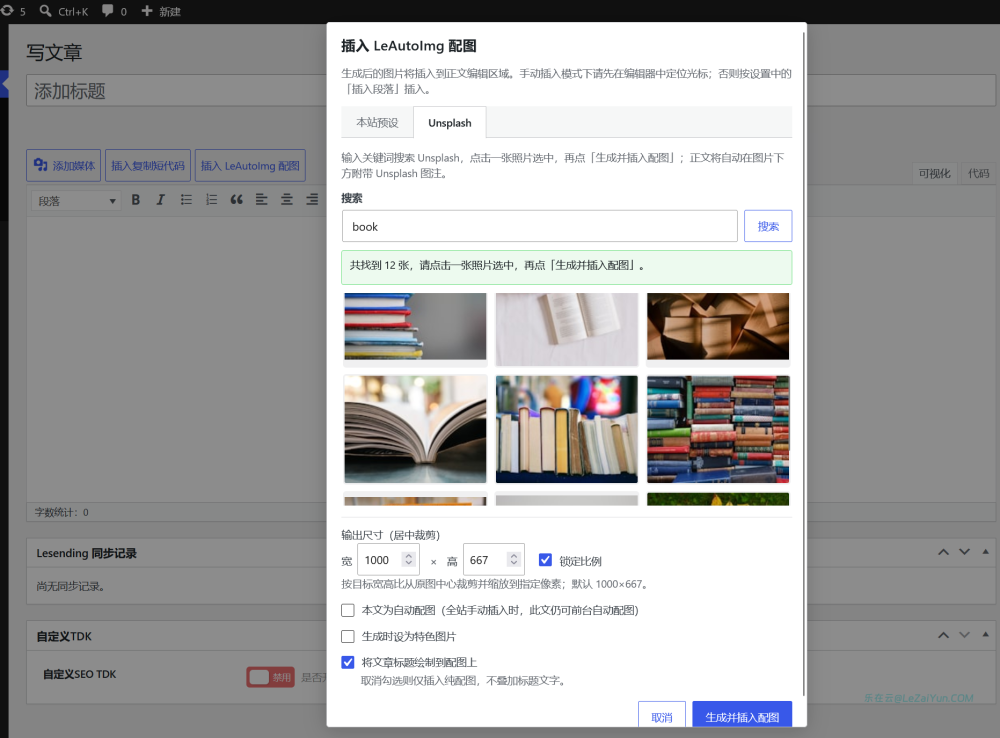This screenshot has width=1000, height=738.
Task: Move 自定义TDK panel up
Action: click(x=943, y=635)
